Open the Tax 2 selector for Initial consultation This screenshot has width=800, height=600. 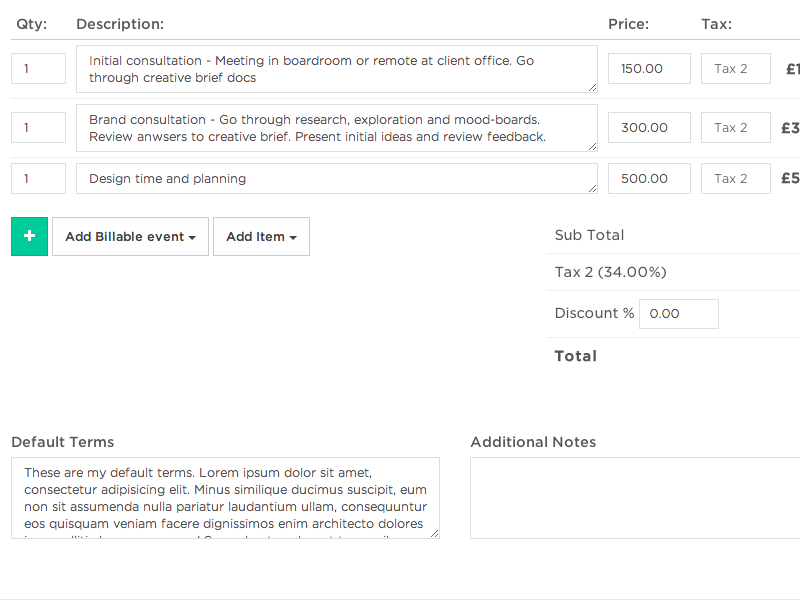(735, 68)
